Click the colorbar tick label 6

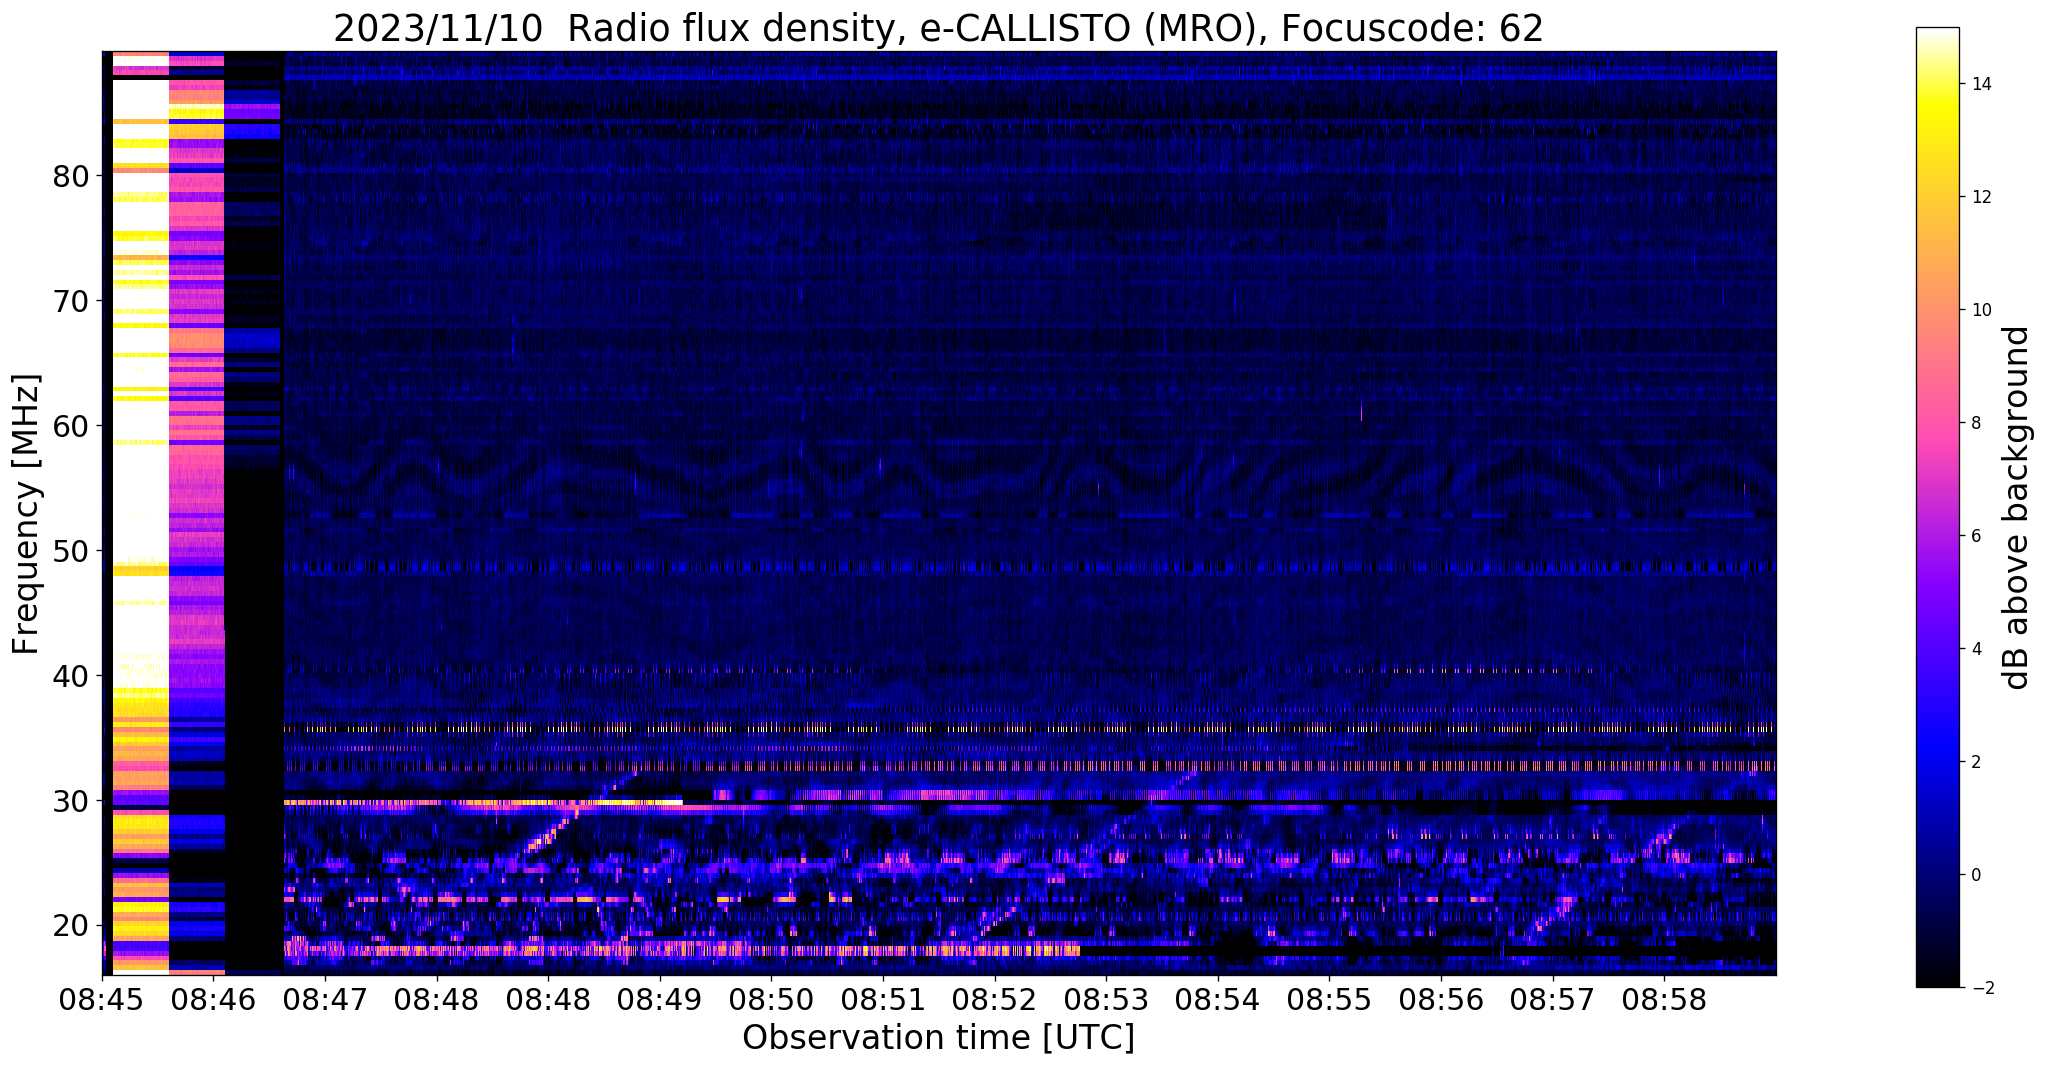1975,536
